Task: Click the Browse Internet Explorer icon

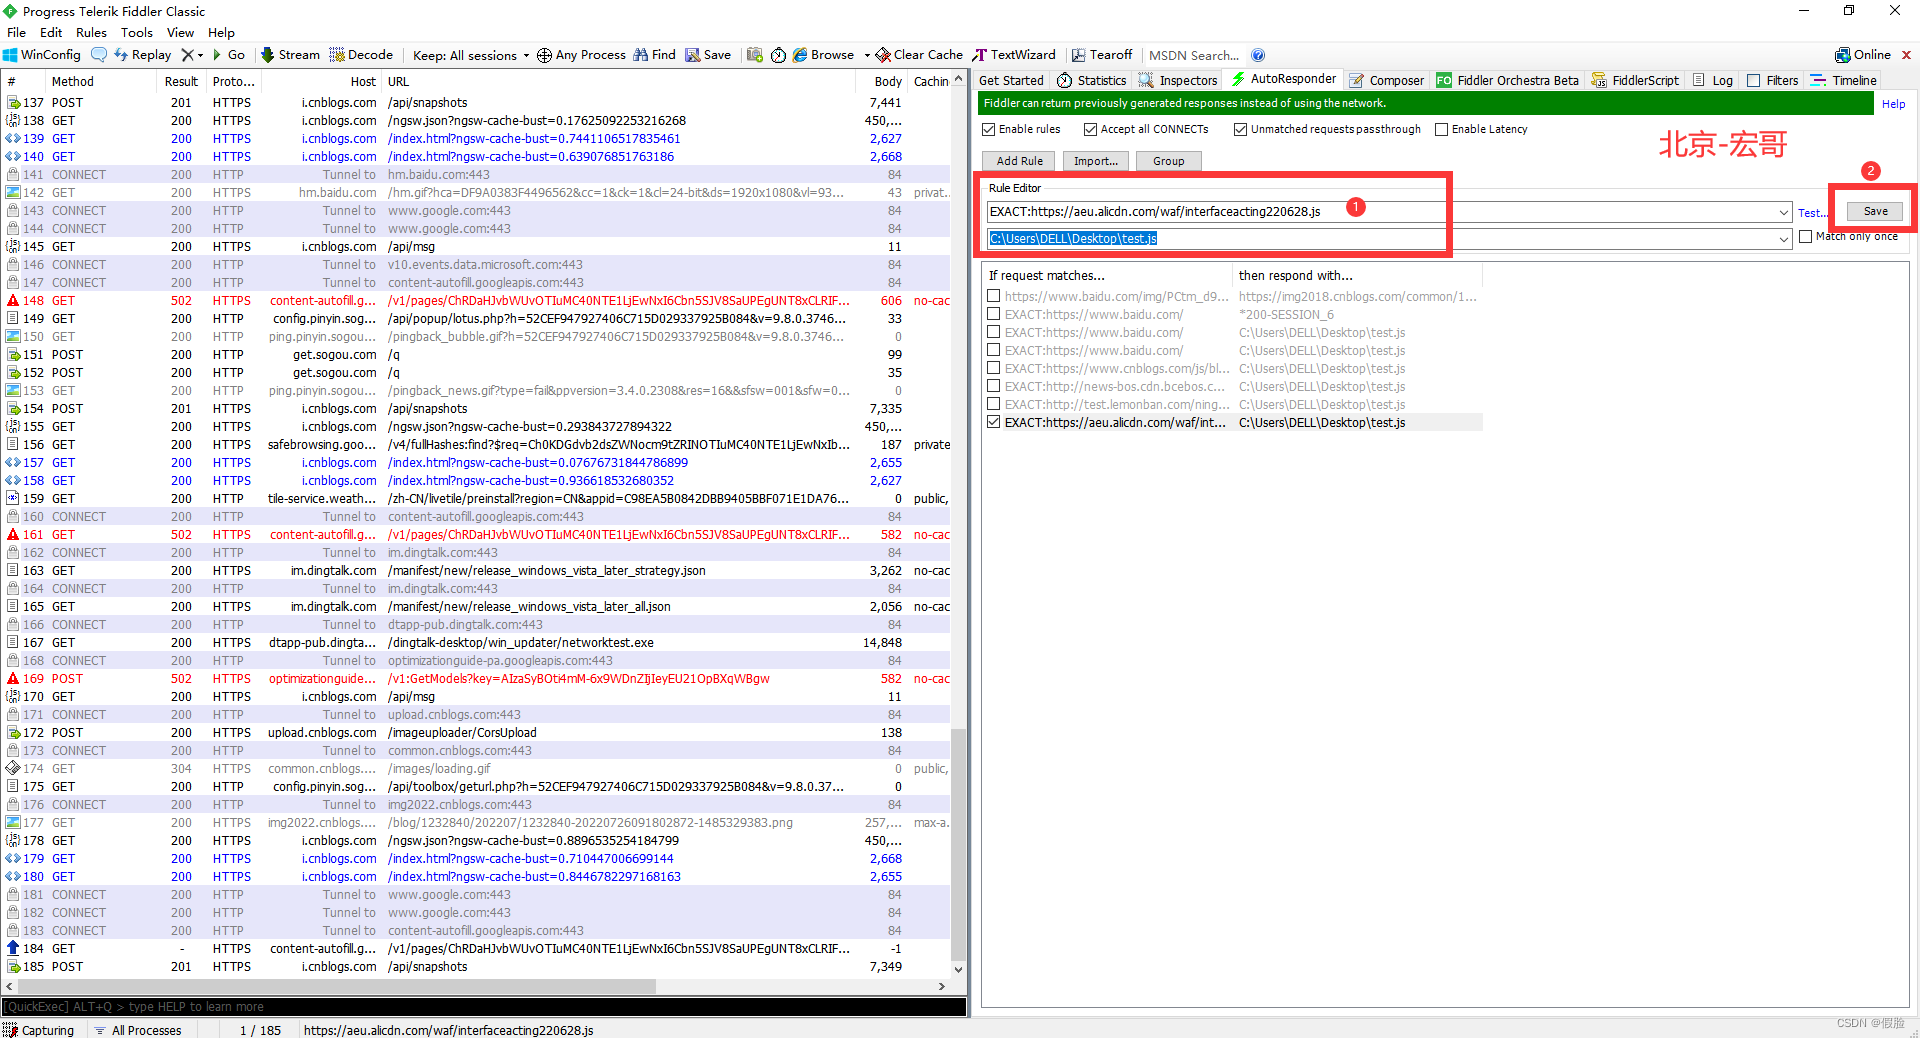Action: point(800,55)
